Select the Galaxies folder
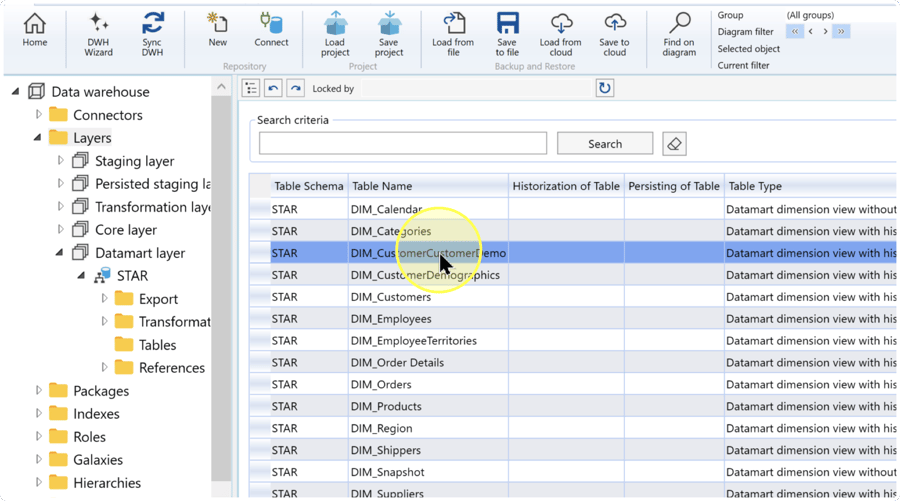Image resolution: width=900 pixels, height=501 pixels. tap(98, 460)
